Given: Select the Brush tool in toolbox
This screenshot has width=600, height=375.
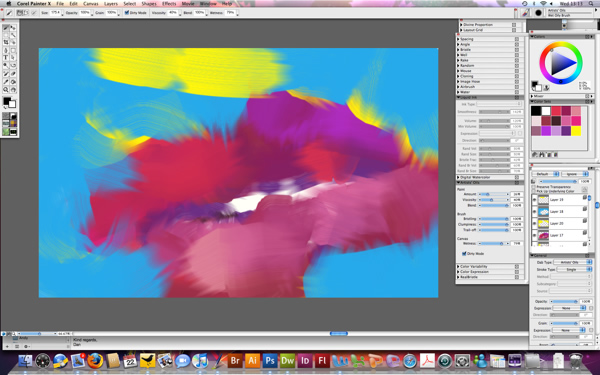Looking at the screenshot, I should click(x=6, y=28).
